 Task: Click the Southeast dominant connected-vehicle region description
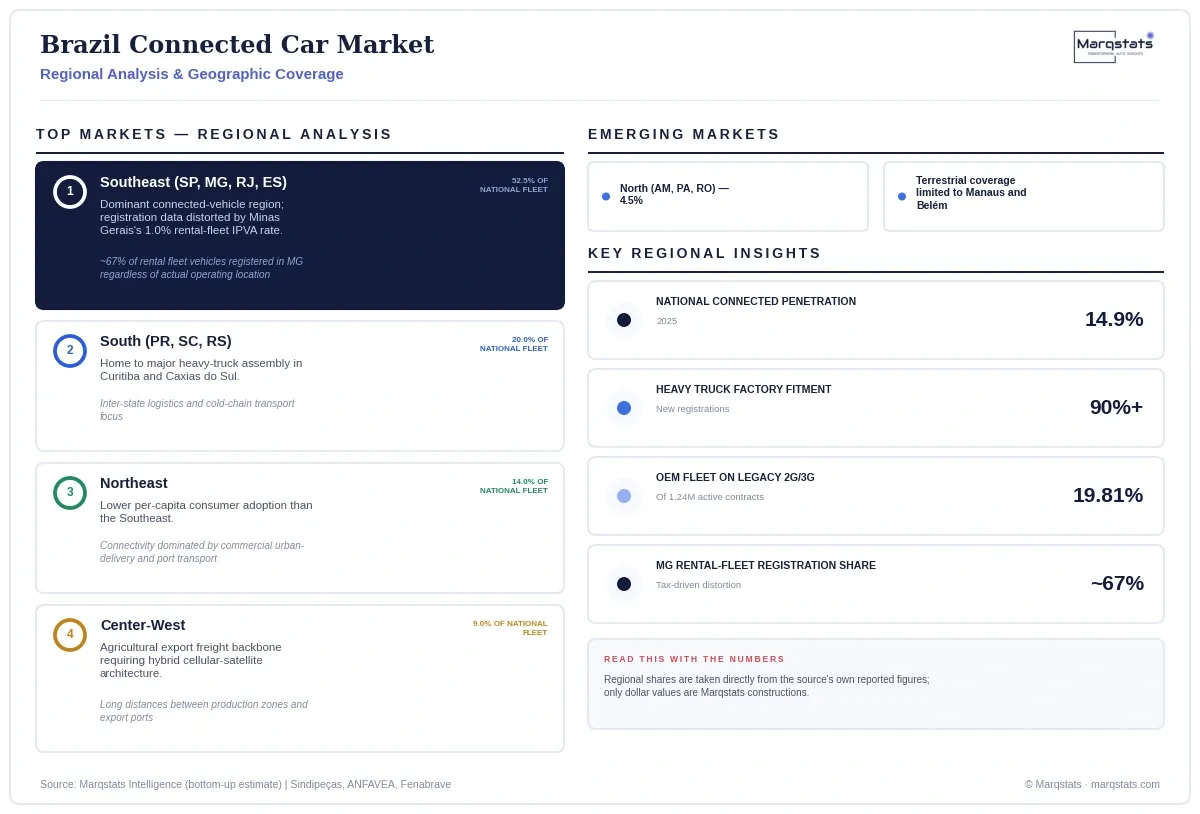(x=192, y=217)
